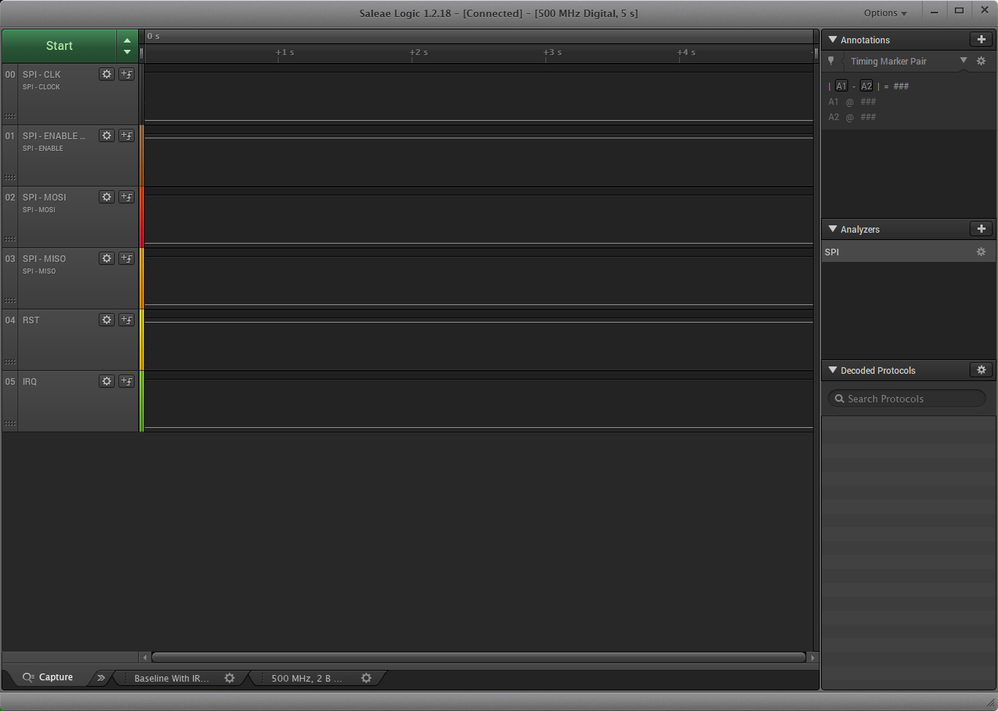Click the red SPI - MOSI color bar

[x=141, y=217]
